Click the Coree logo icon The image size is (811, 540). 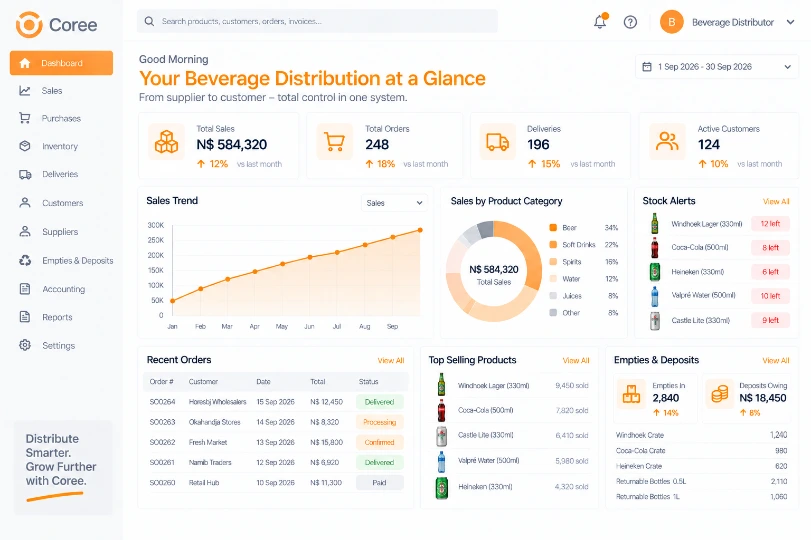pyautogui.click(x=29, y=24)
